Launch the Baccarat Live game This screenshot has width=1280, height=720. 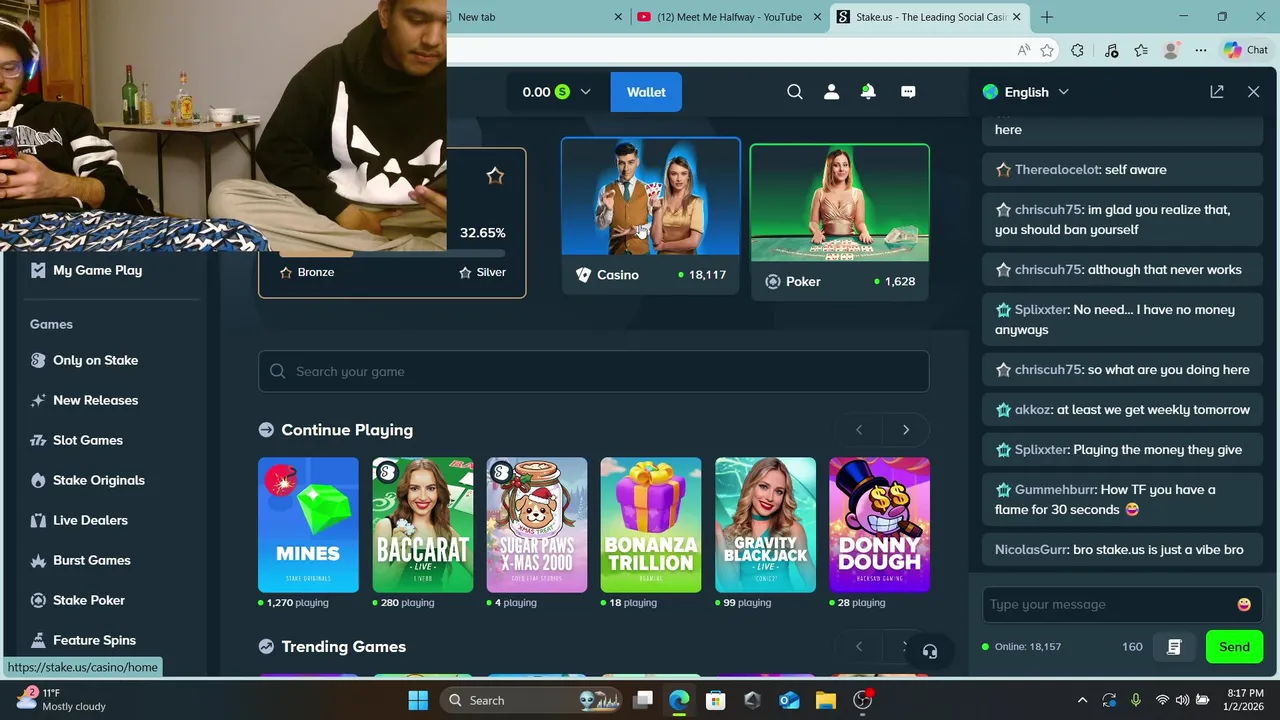click(x=423, y=525)
